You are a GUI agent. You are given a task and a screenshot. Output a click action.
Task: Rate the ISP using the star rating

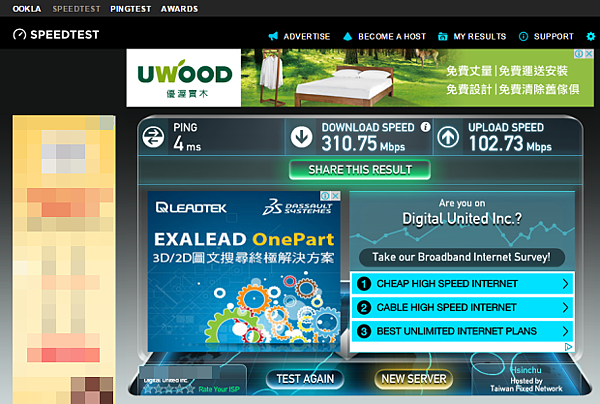169,389
